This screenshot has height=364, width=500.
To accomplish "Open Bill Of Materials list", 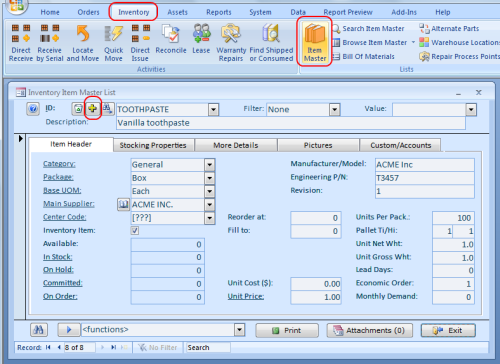I will [x=364, y=57].
